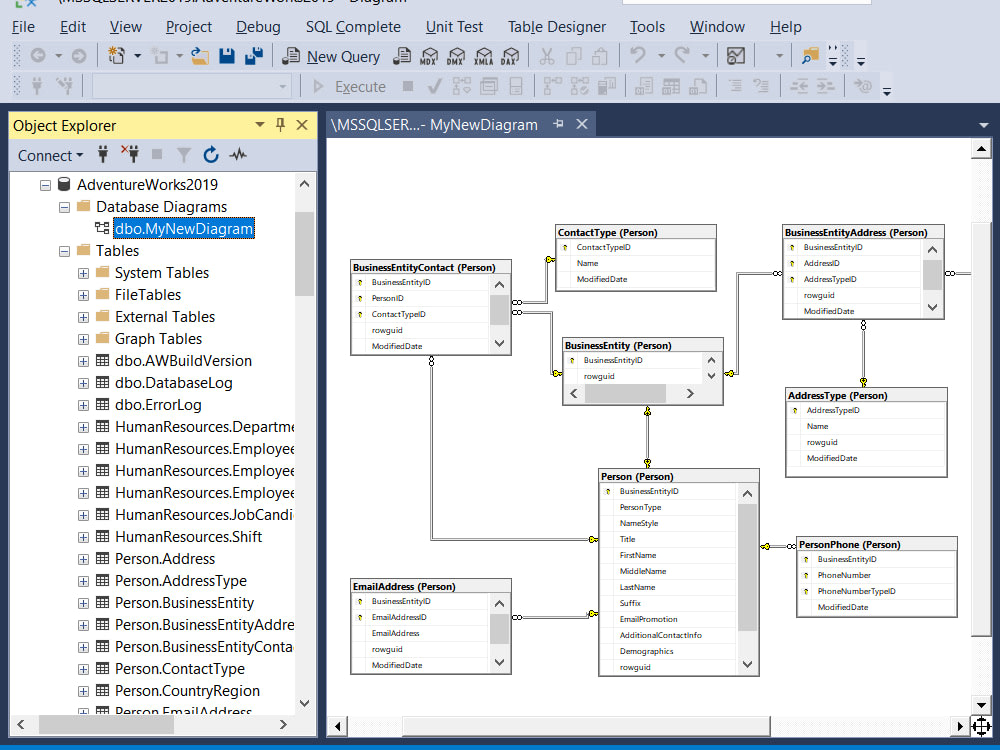Click the New Query toolbar button

point(331,57)
